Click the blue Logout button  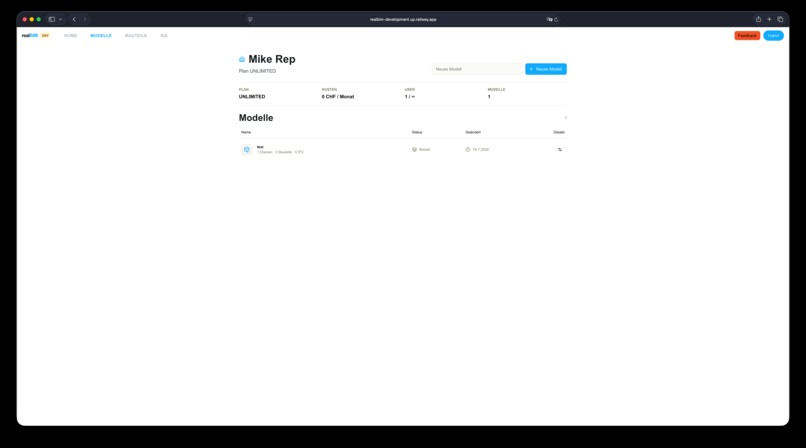pos(773,35)
